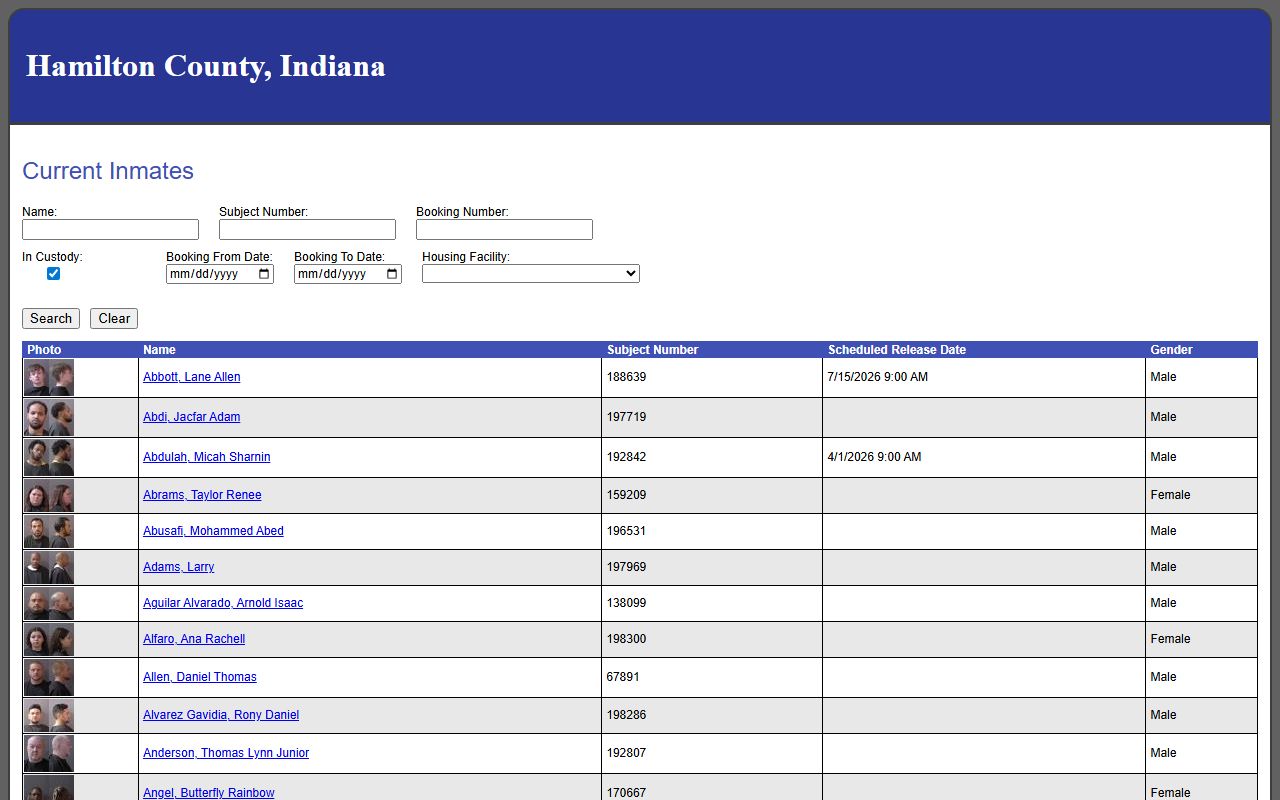Viewport: 1280px width, 800px height.
Task: Open Adams, Larry record
Action: point(179,567)
